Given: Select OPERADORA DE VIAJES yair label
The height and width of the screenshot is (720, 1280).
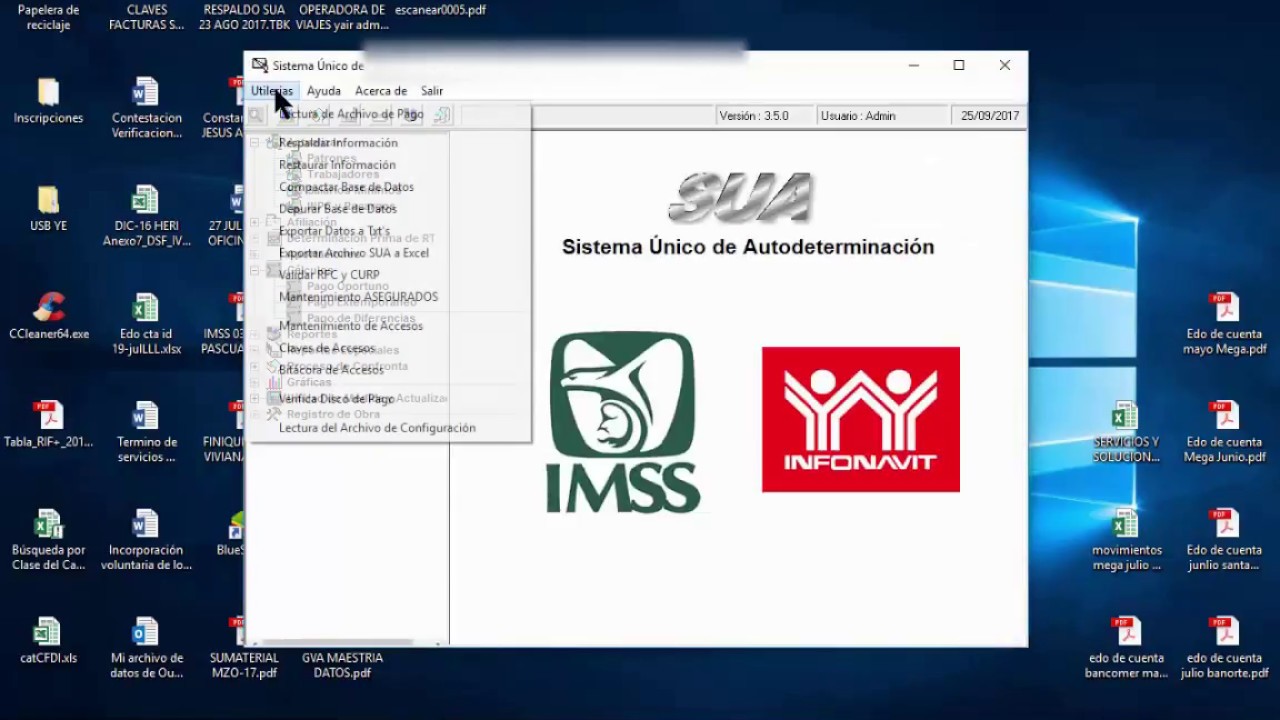Looking at the screenshot, I should (x=342, y=18).
